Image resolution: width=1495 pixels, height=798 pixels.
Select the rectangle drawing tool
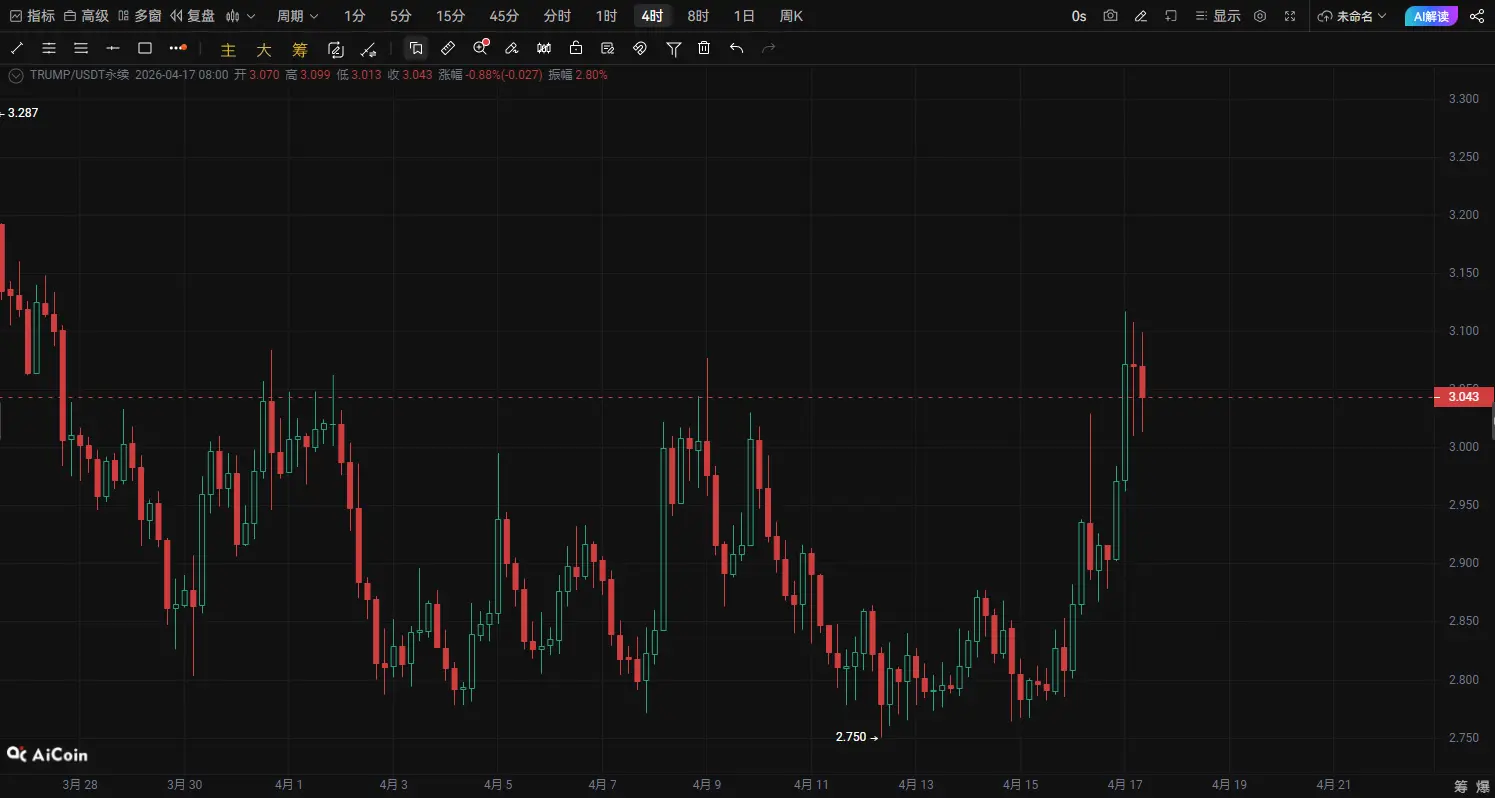tap(145, 48)
